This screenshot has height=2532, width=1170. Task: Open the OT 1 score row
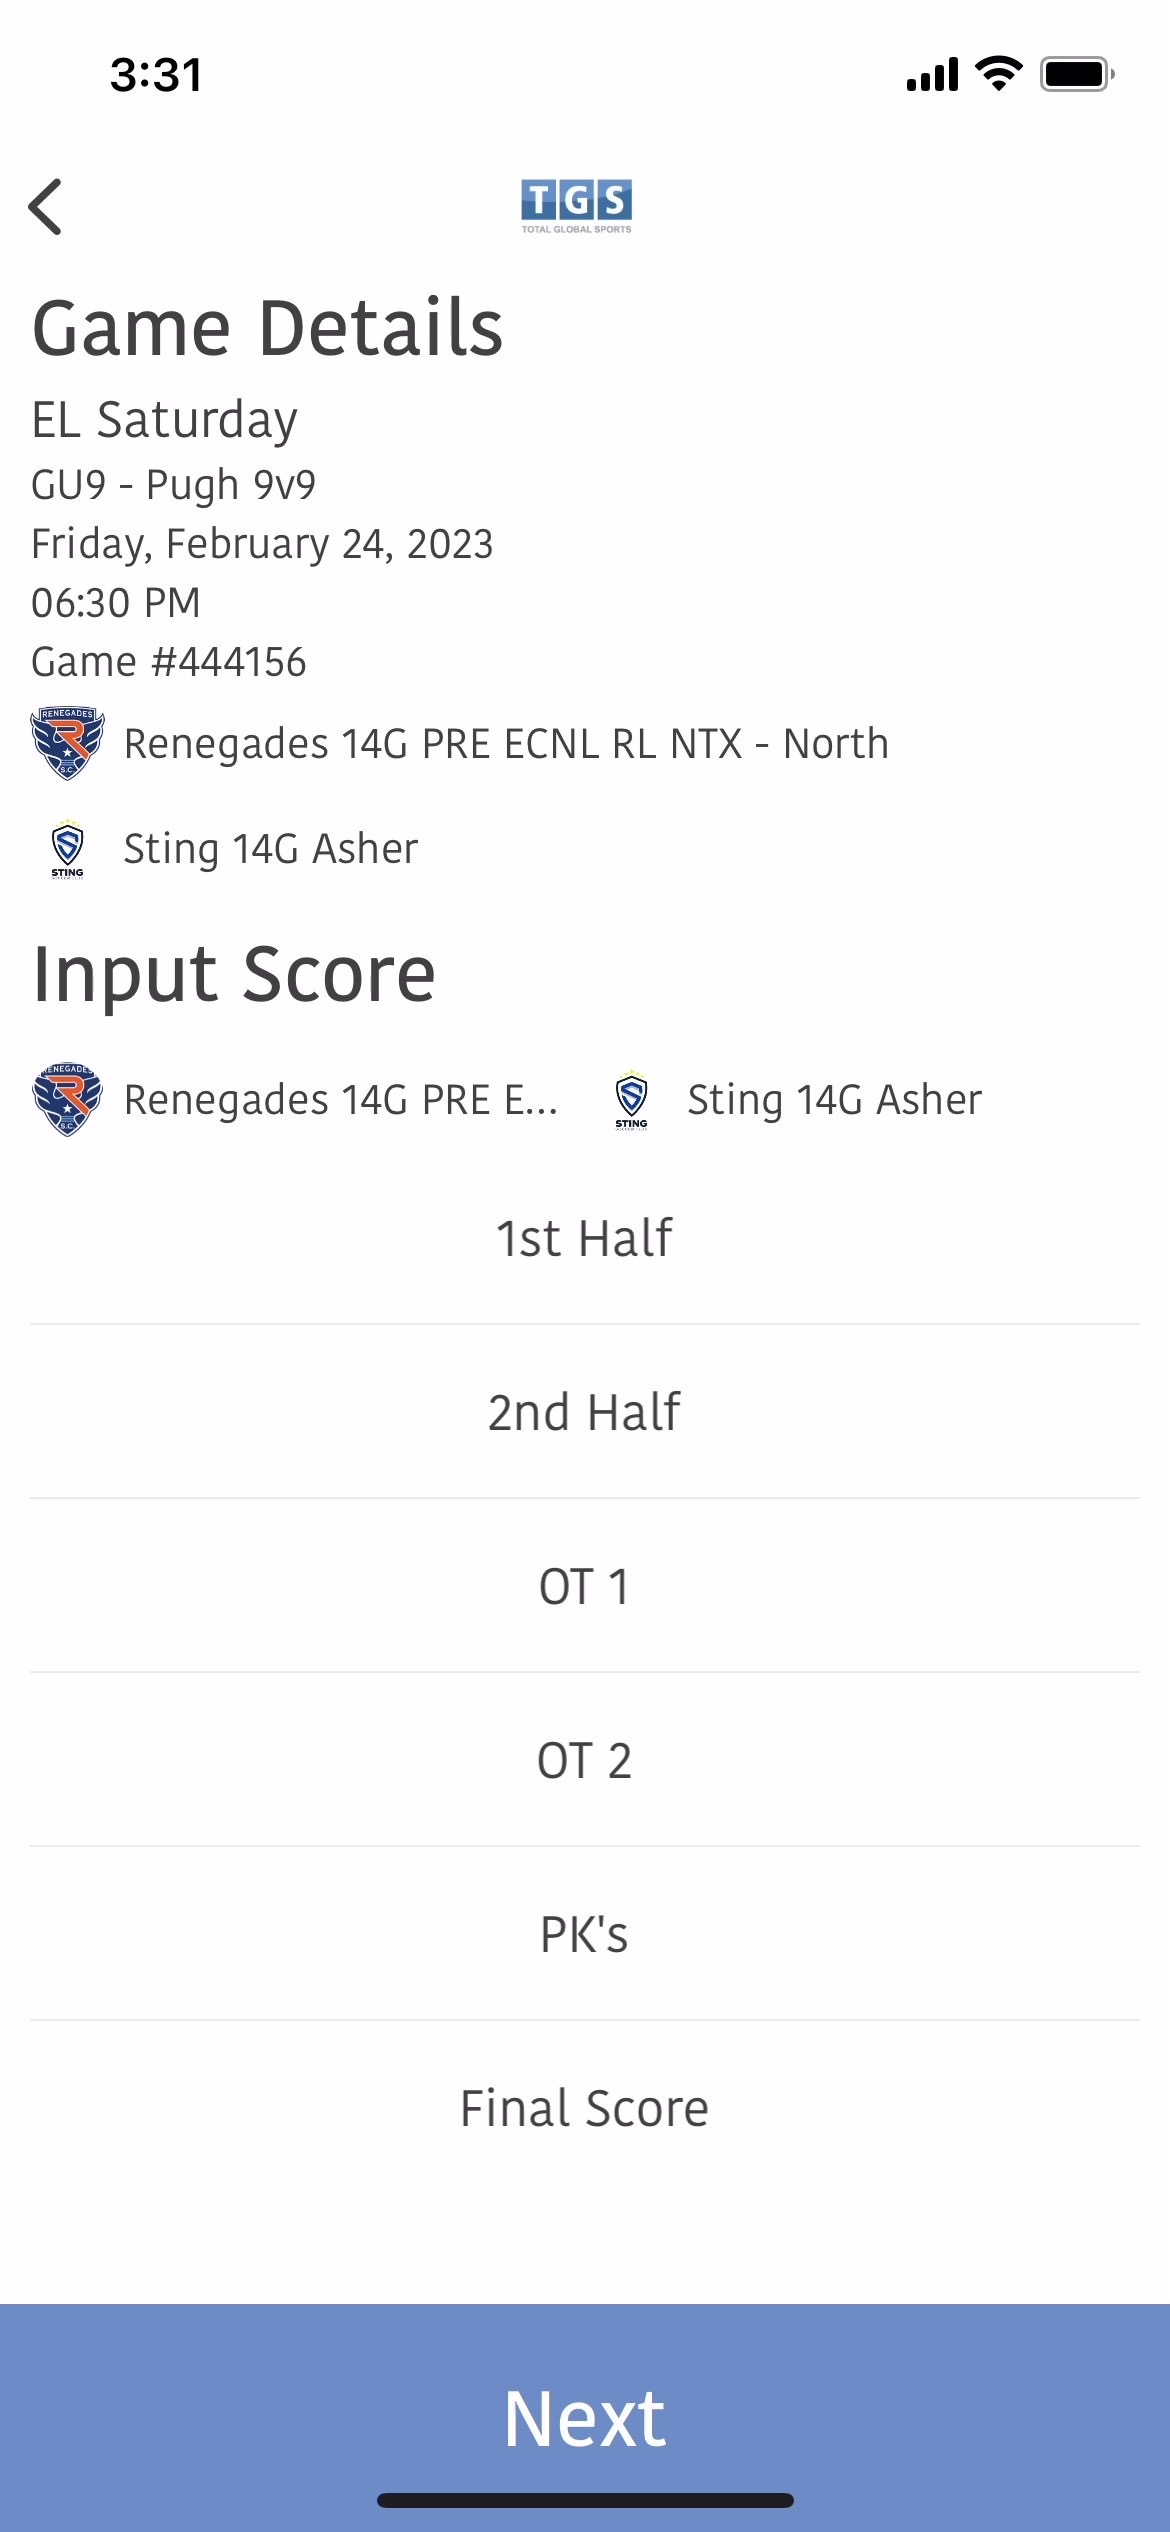585,1586
